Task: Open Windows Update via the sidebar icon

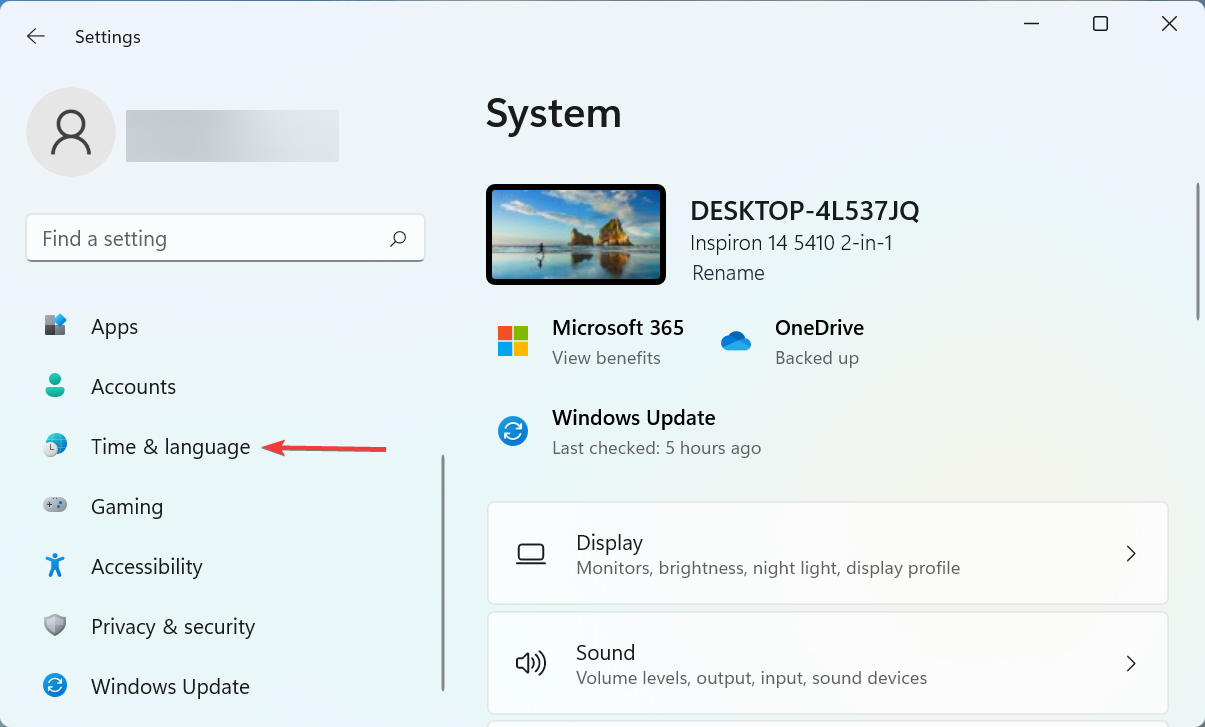Action: coord(55,686)
